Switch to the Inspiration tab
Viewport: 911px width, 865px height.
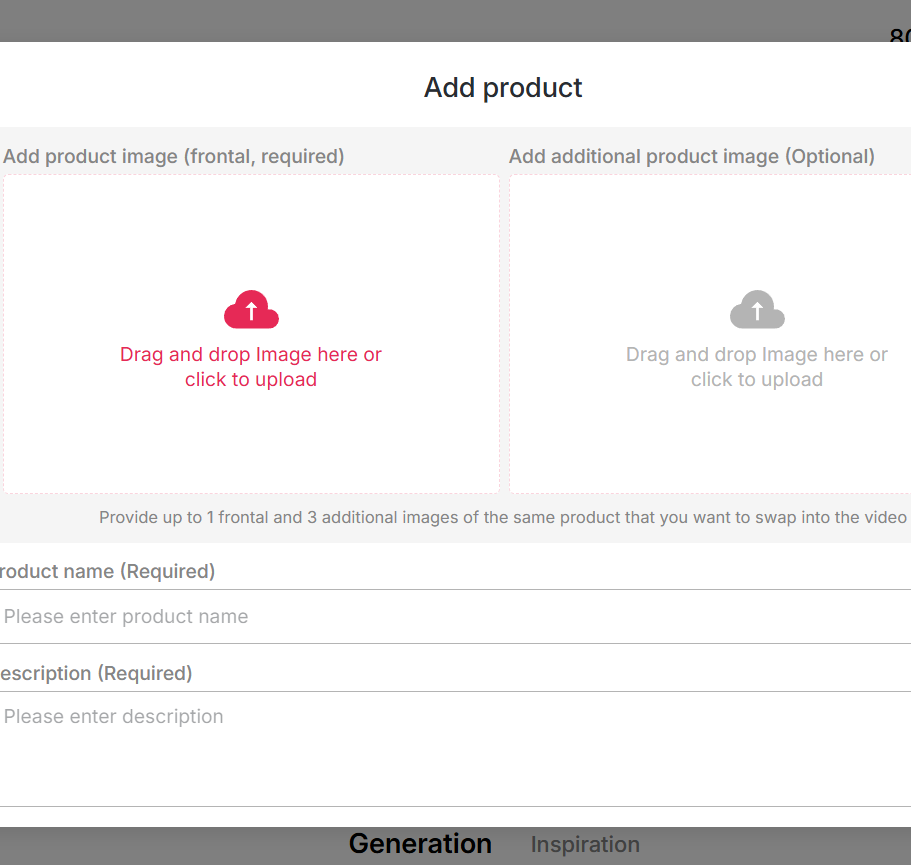tap(585, 844)
